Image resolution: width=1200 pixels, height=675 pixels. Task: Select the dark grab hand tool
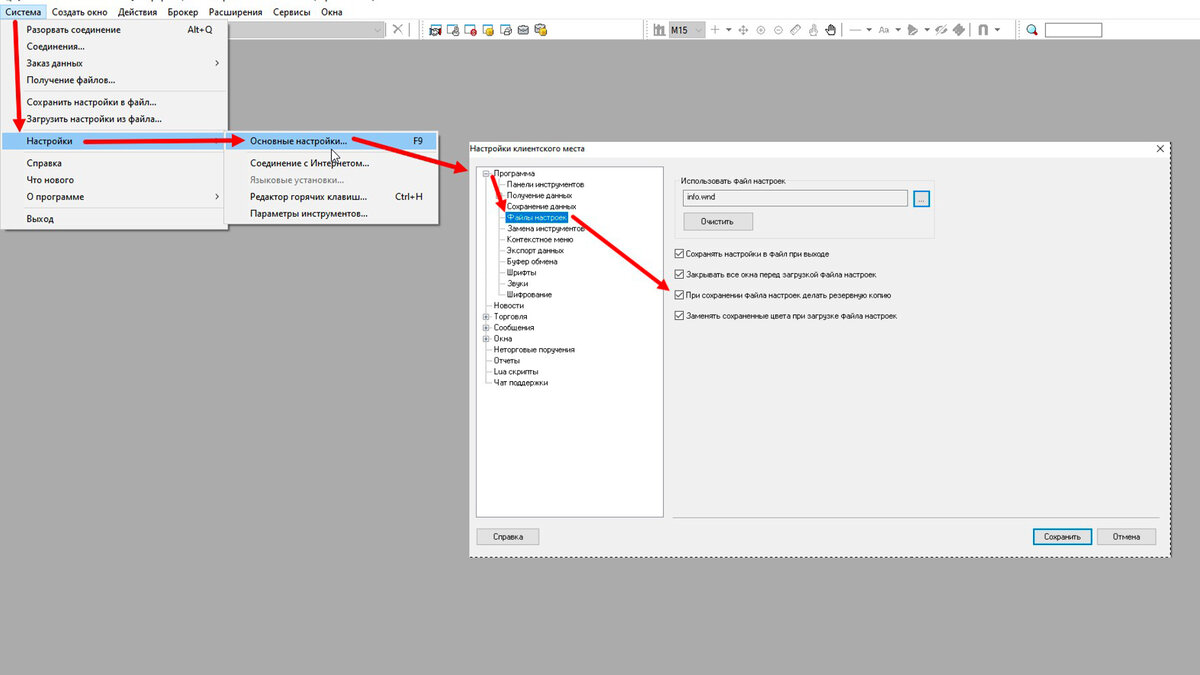pos(831,30)
